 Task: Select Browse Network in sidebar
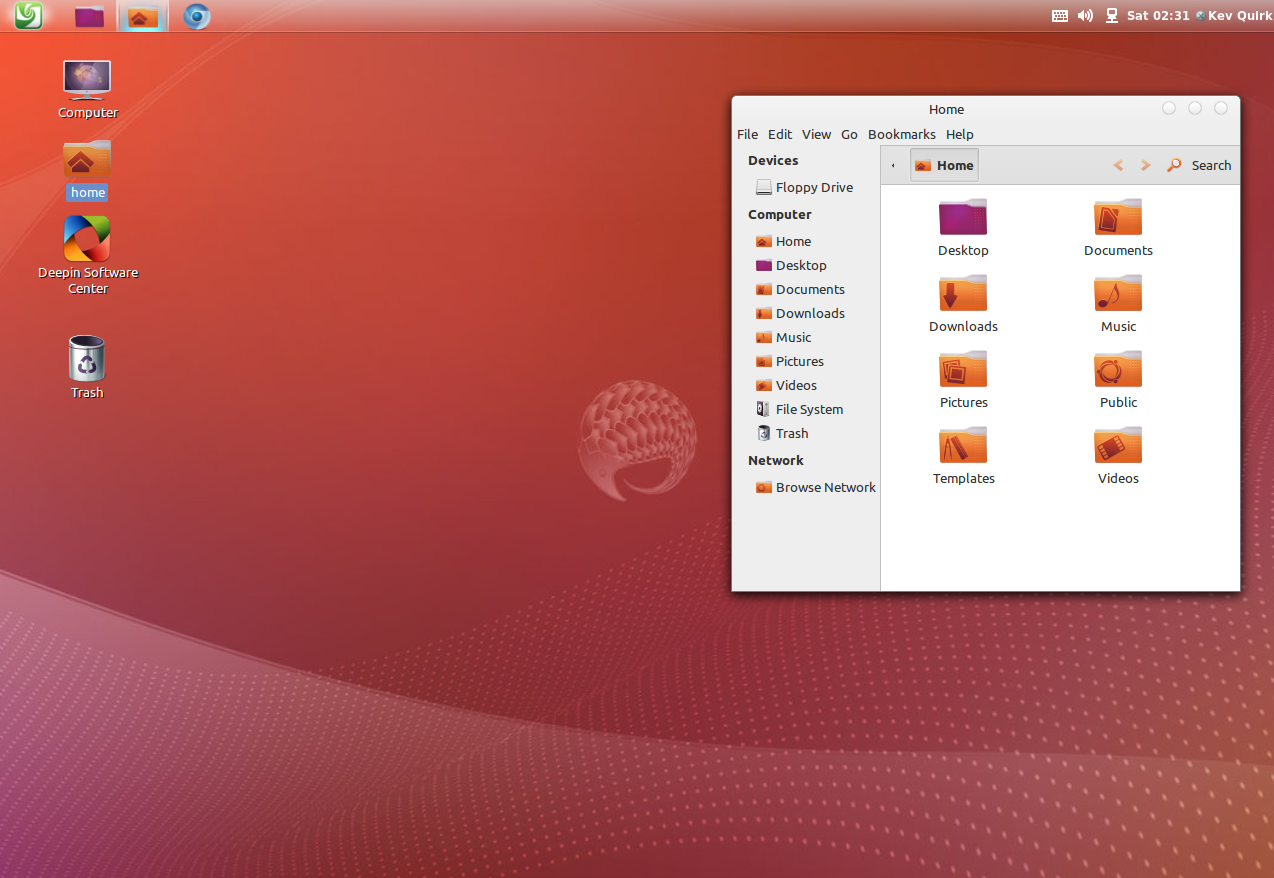click(824, 487)
